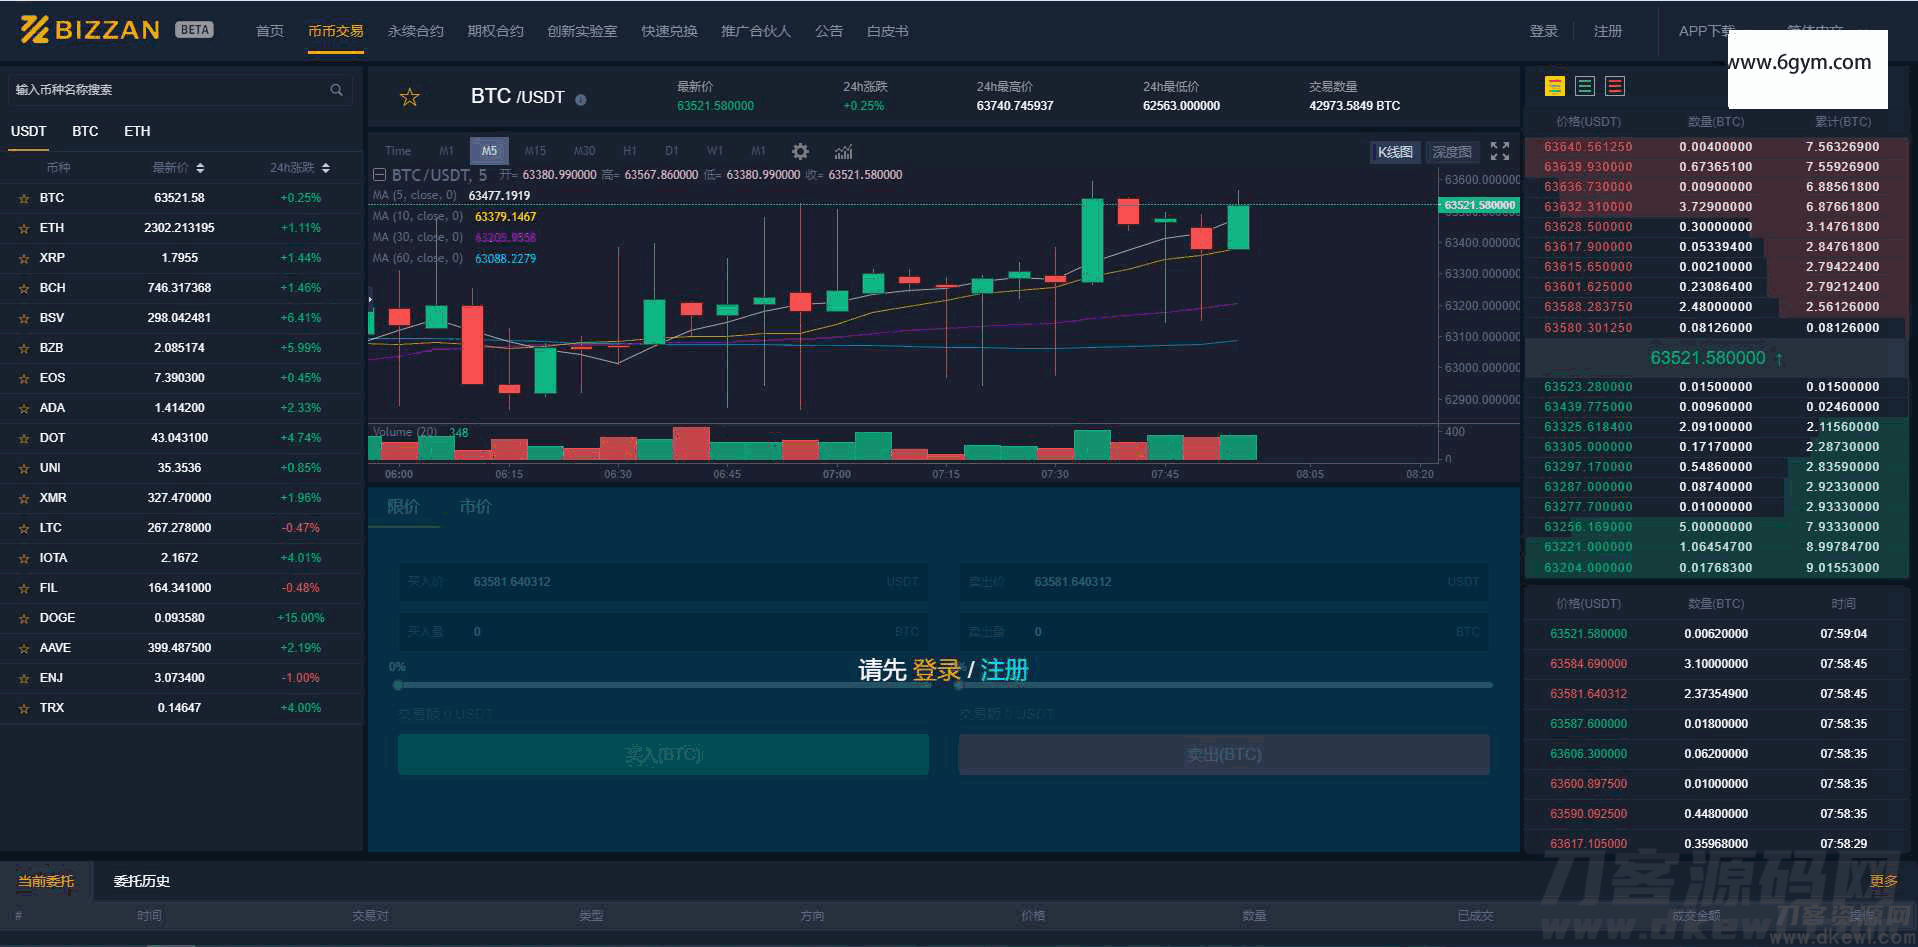Viewport: 1918px width, 947px height.
Task: Click the 注册 link in header
Action: [1607, 31]
